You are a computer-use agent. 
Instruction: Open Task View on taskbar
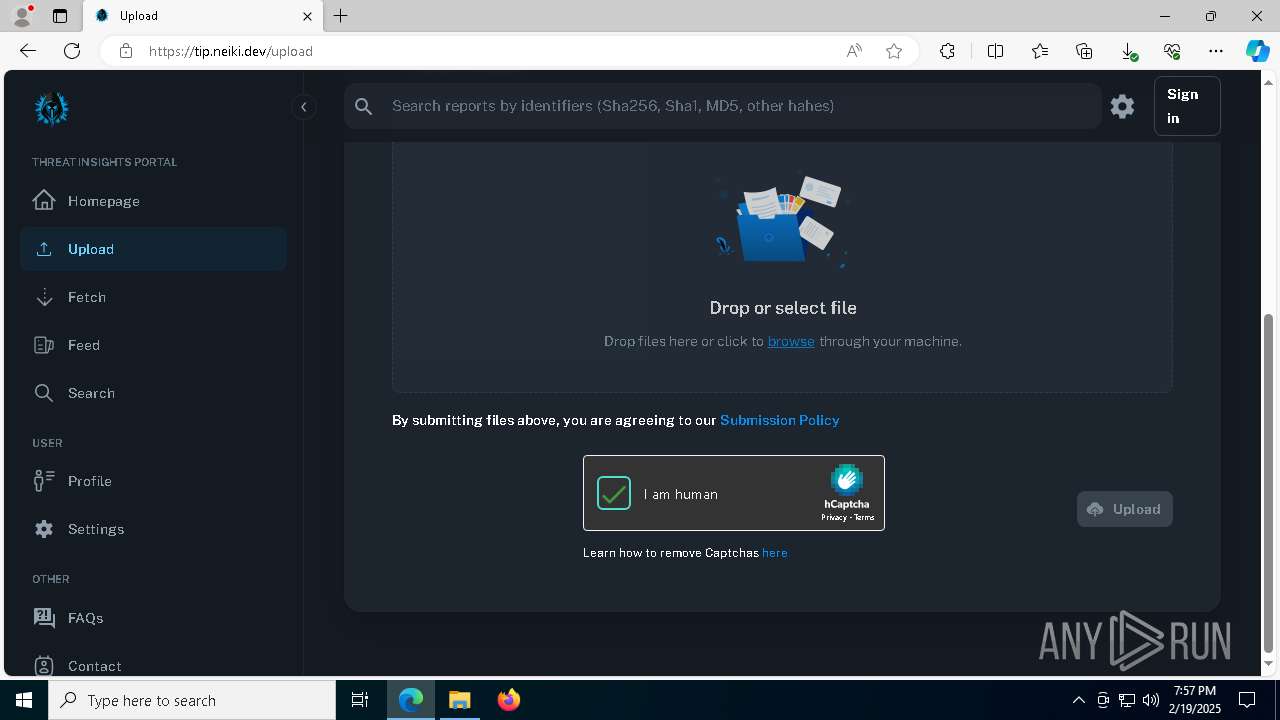(360, 700)
